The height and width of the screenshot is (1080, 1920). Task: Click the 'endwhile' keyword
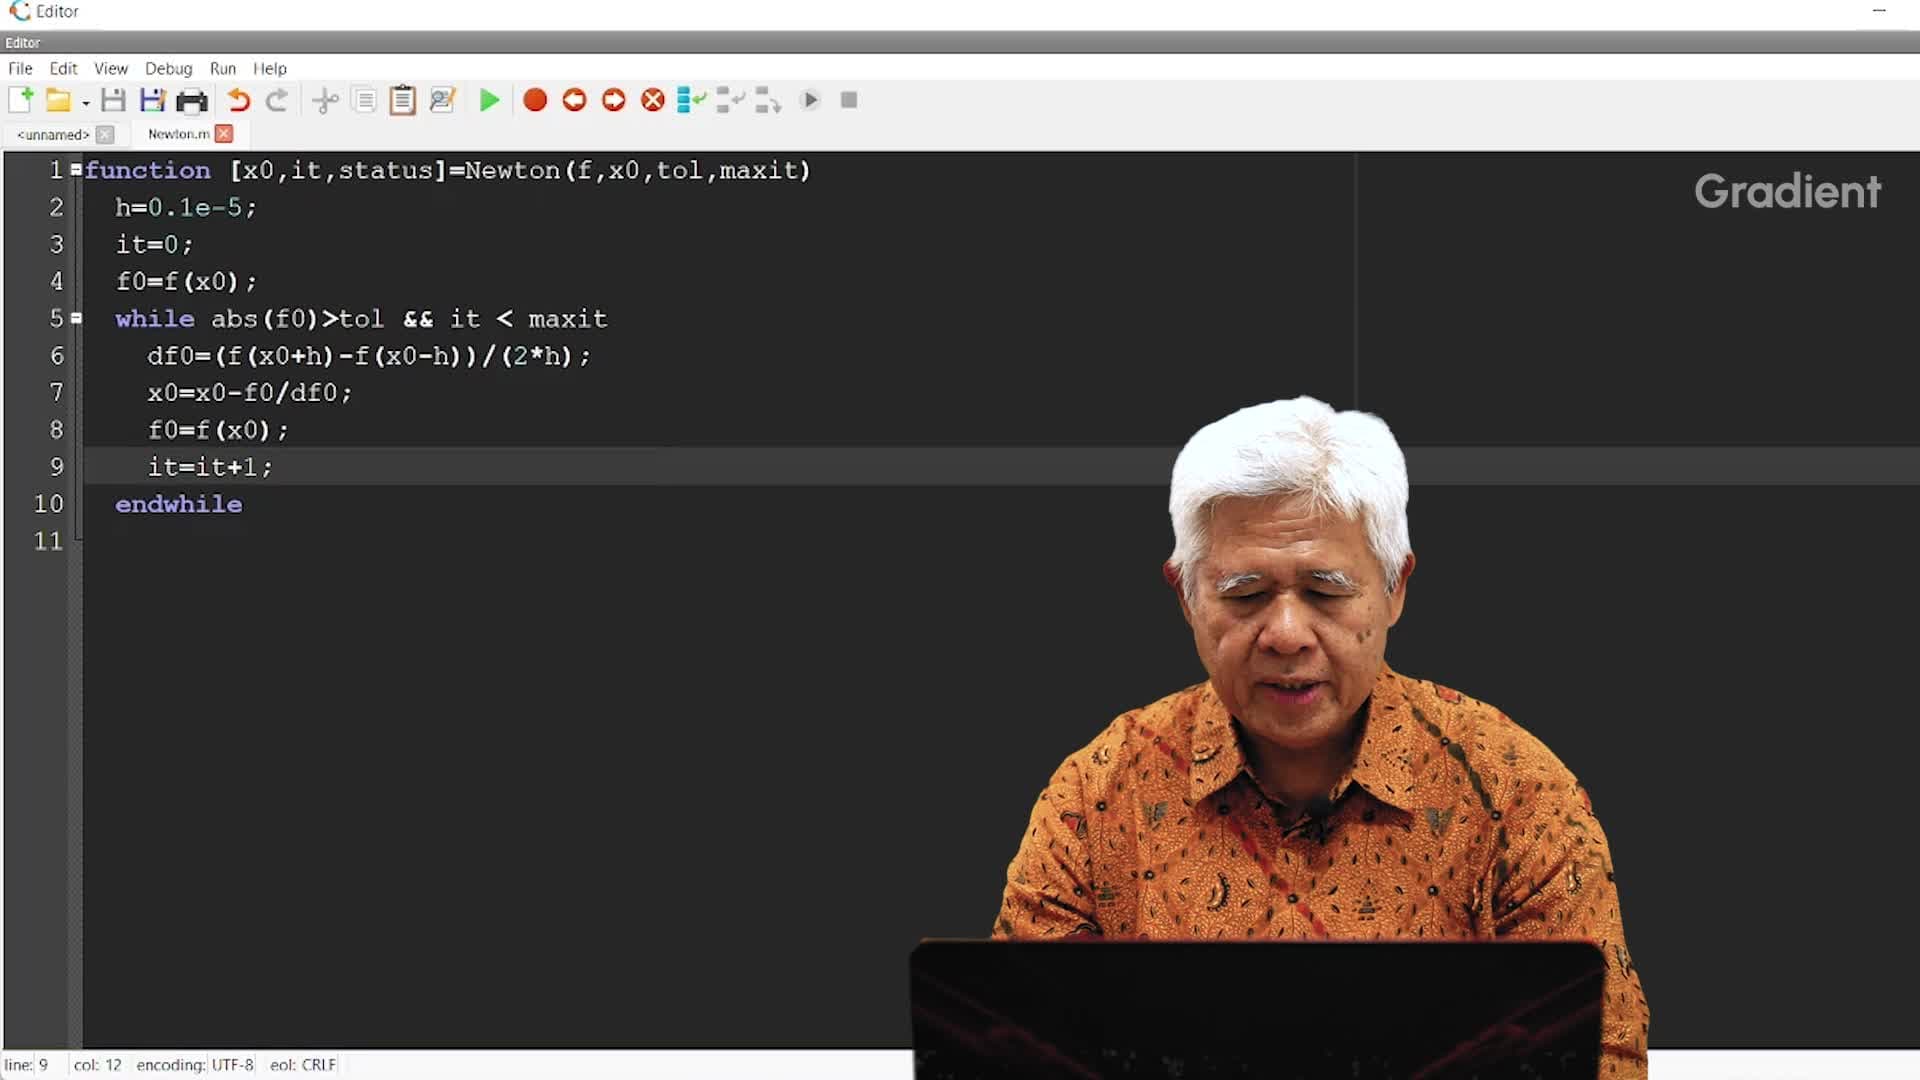(x=178, y=503)
